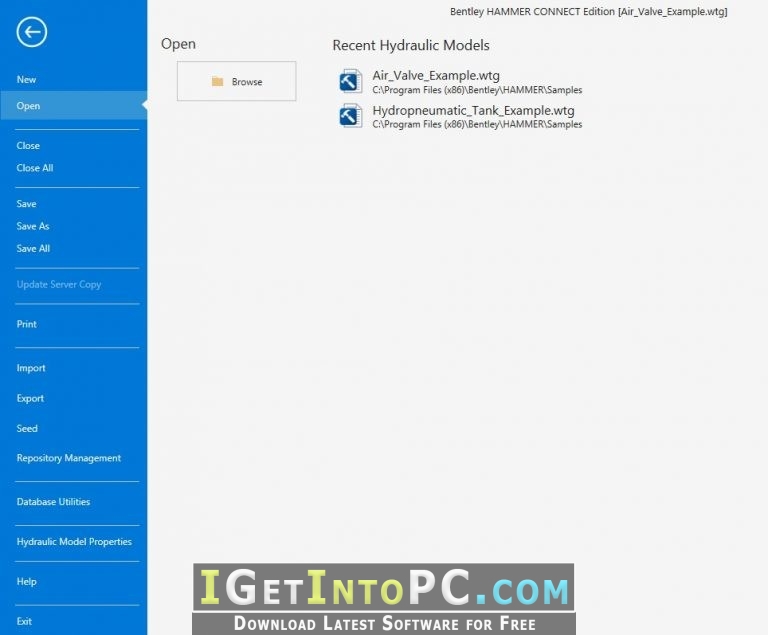This screenshot has height=635, width=768.
Task: Open the Import menu entry
Action: [x=31, y=368]
